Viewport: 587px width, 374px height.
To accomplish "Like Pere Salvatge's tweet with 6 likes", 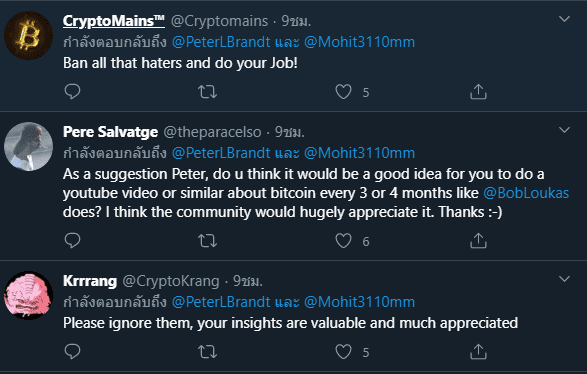I will click(x=343, y=241).
